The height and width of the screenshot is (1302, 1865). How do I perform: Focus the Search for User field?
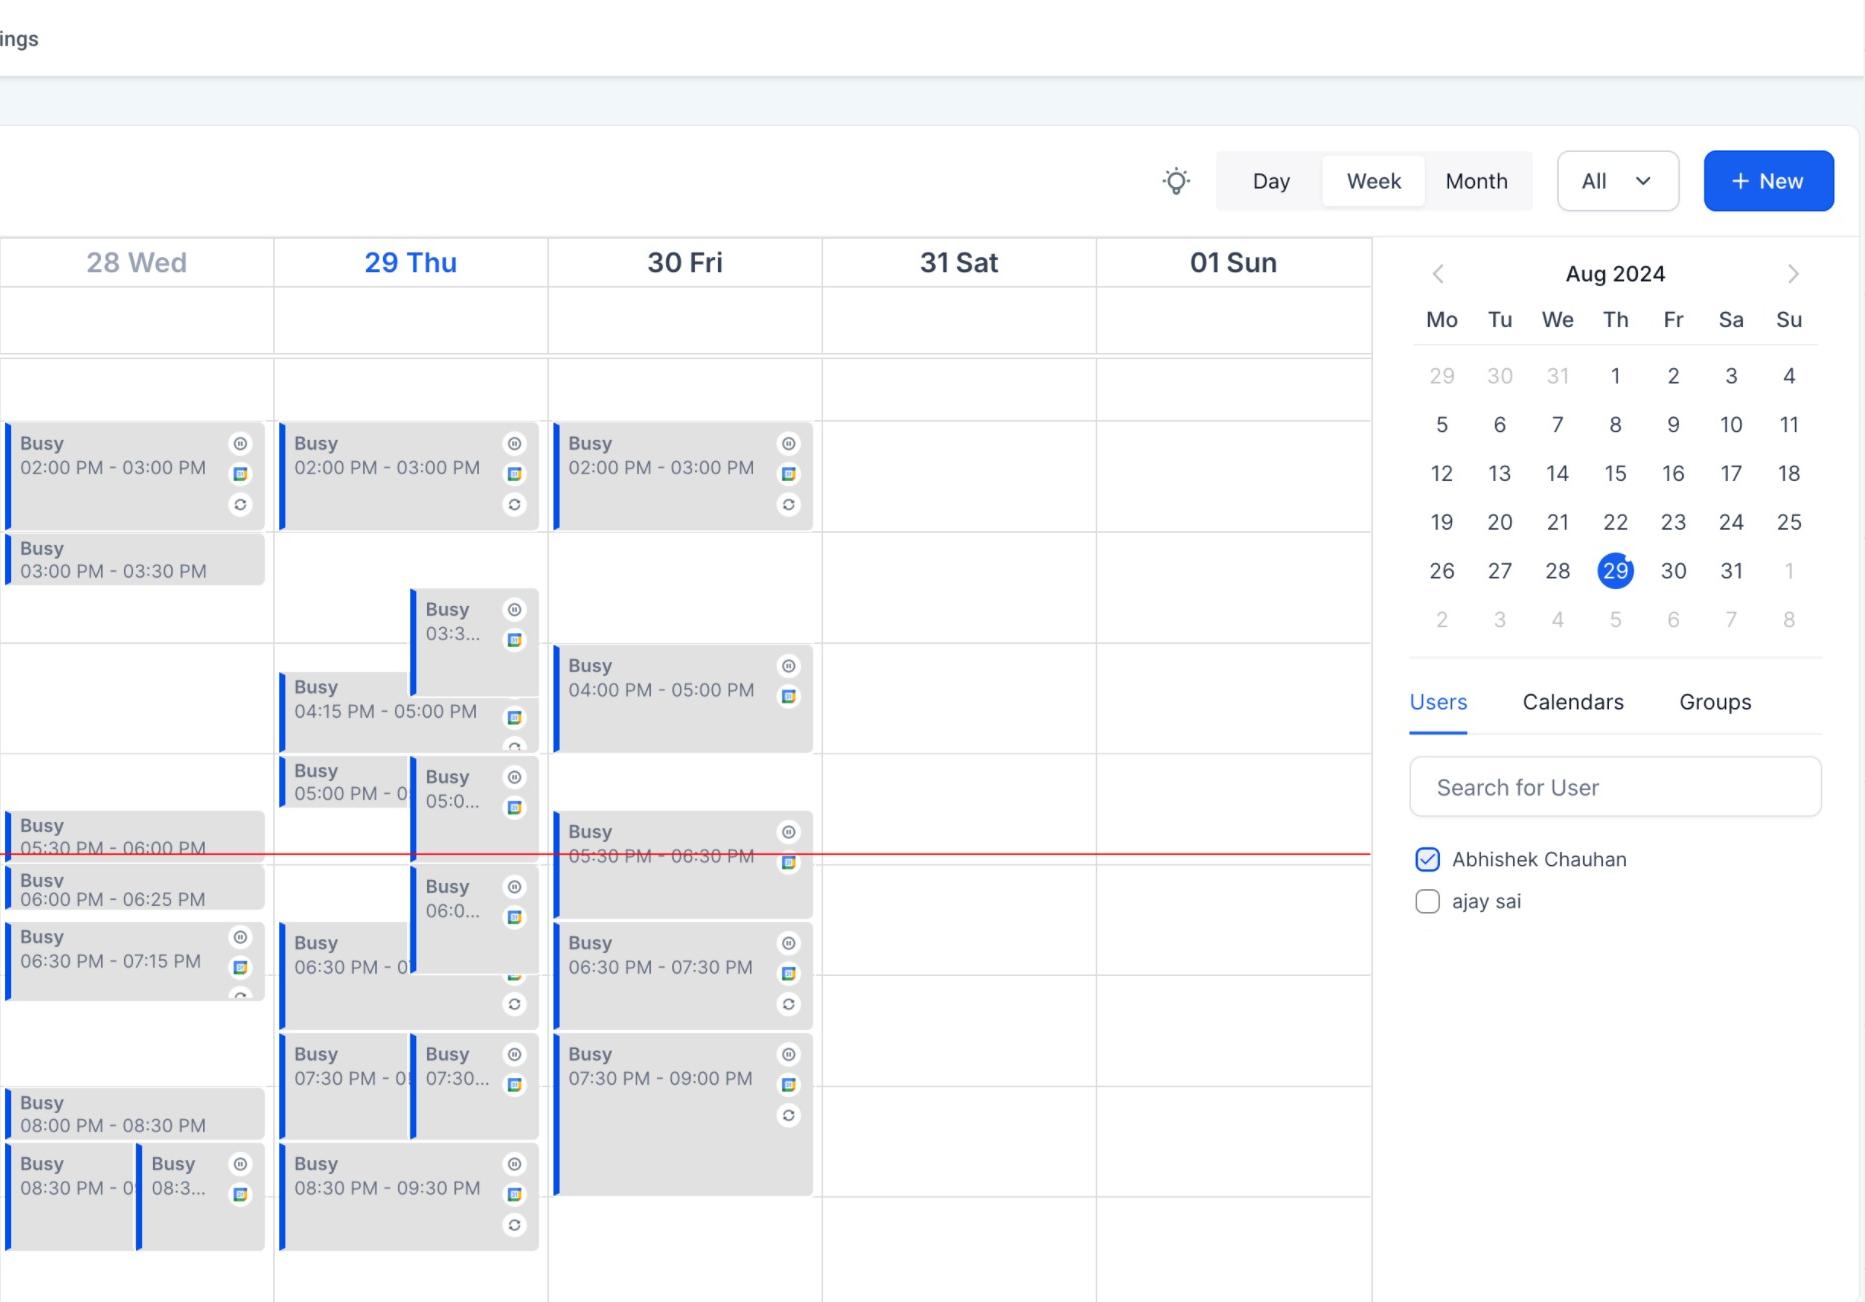pos(1615,787)
